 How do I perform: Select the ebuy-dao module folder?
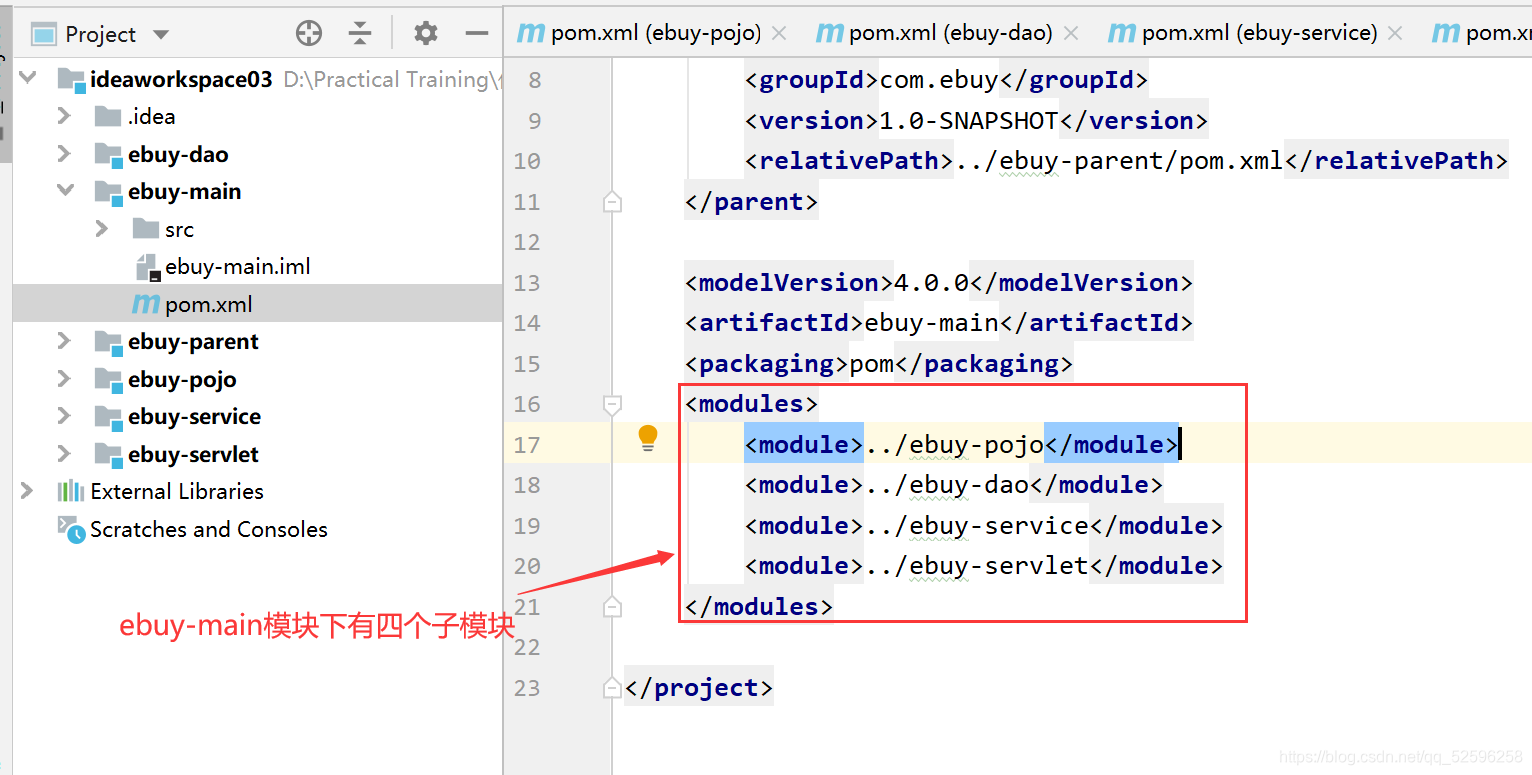coord(178,154)
